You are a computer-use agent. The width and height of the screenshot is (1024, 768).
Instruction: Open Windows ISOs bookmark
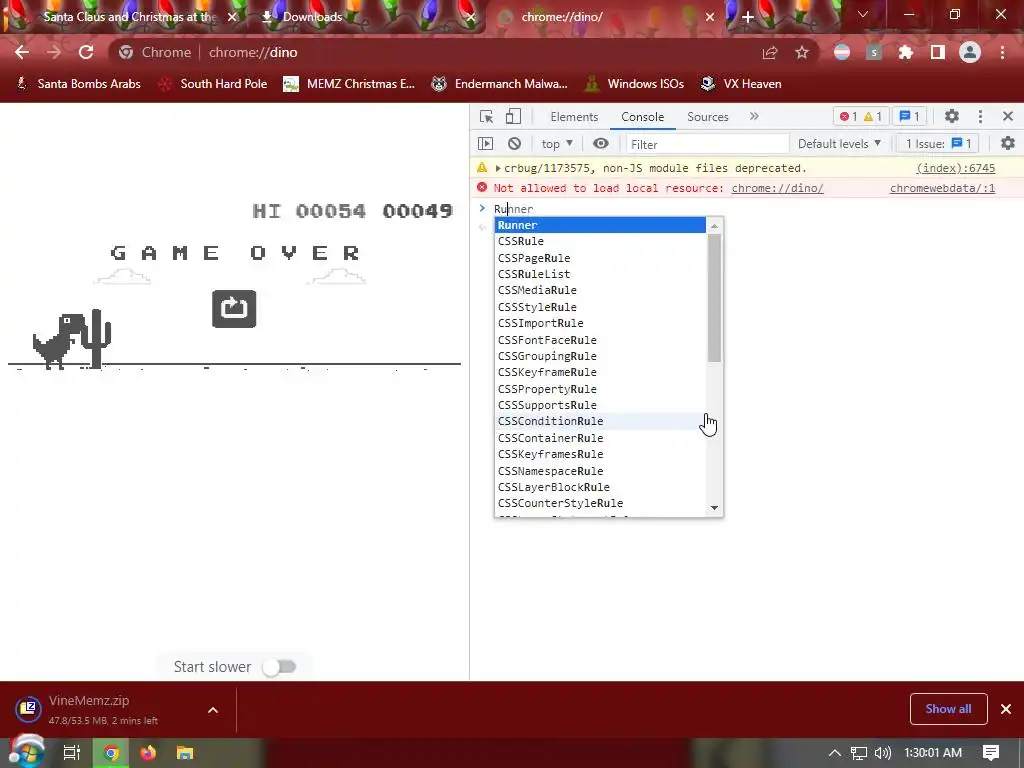click(x=635, y=84)
